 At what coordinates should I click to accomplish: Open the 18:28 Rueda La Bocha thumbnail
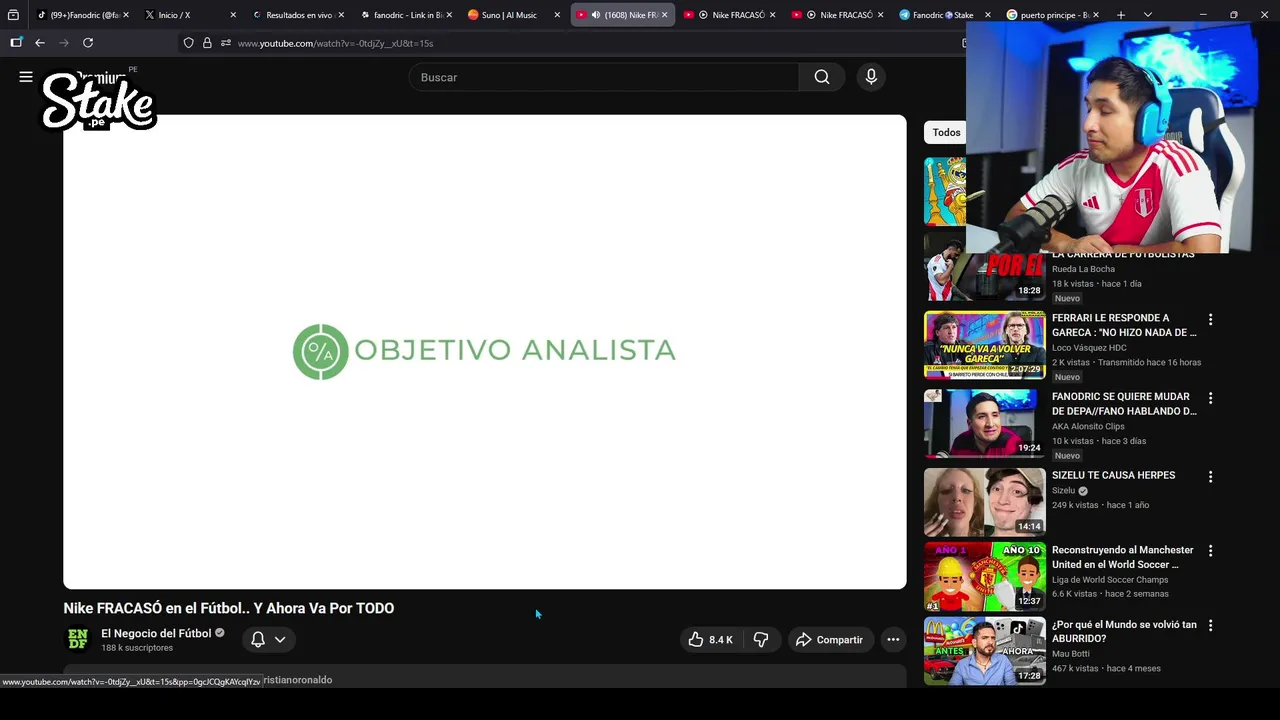point(985,267)
